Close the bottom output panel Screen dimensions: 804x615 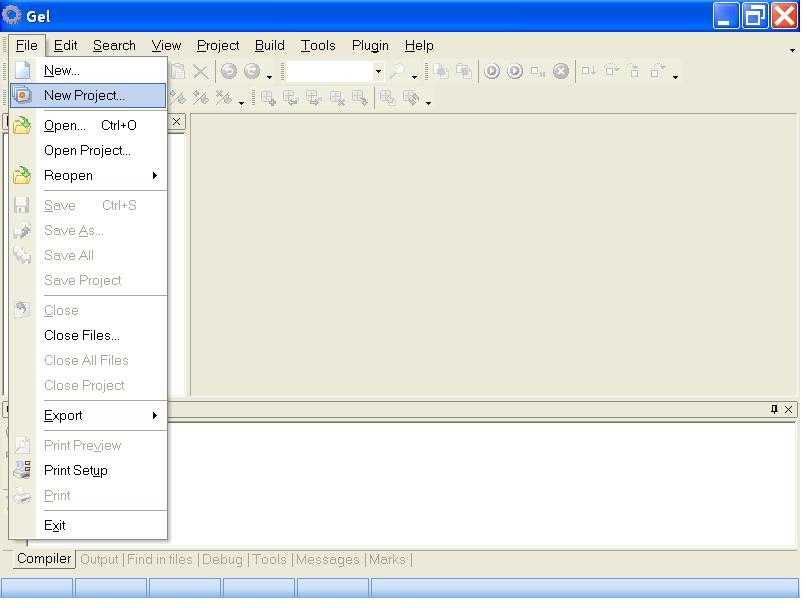pos(789,410)
